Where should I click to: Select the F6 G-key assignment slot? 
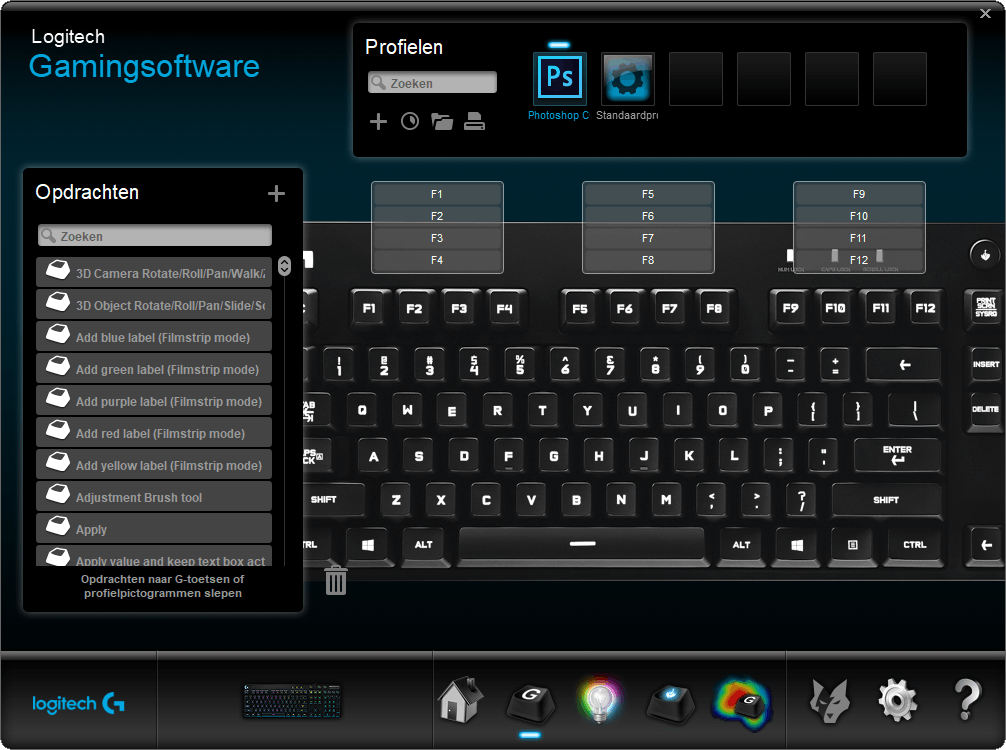648,216
